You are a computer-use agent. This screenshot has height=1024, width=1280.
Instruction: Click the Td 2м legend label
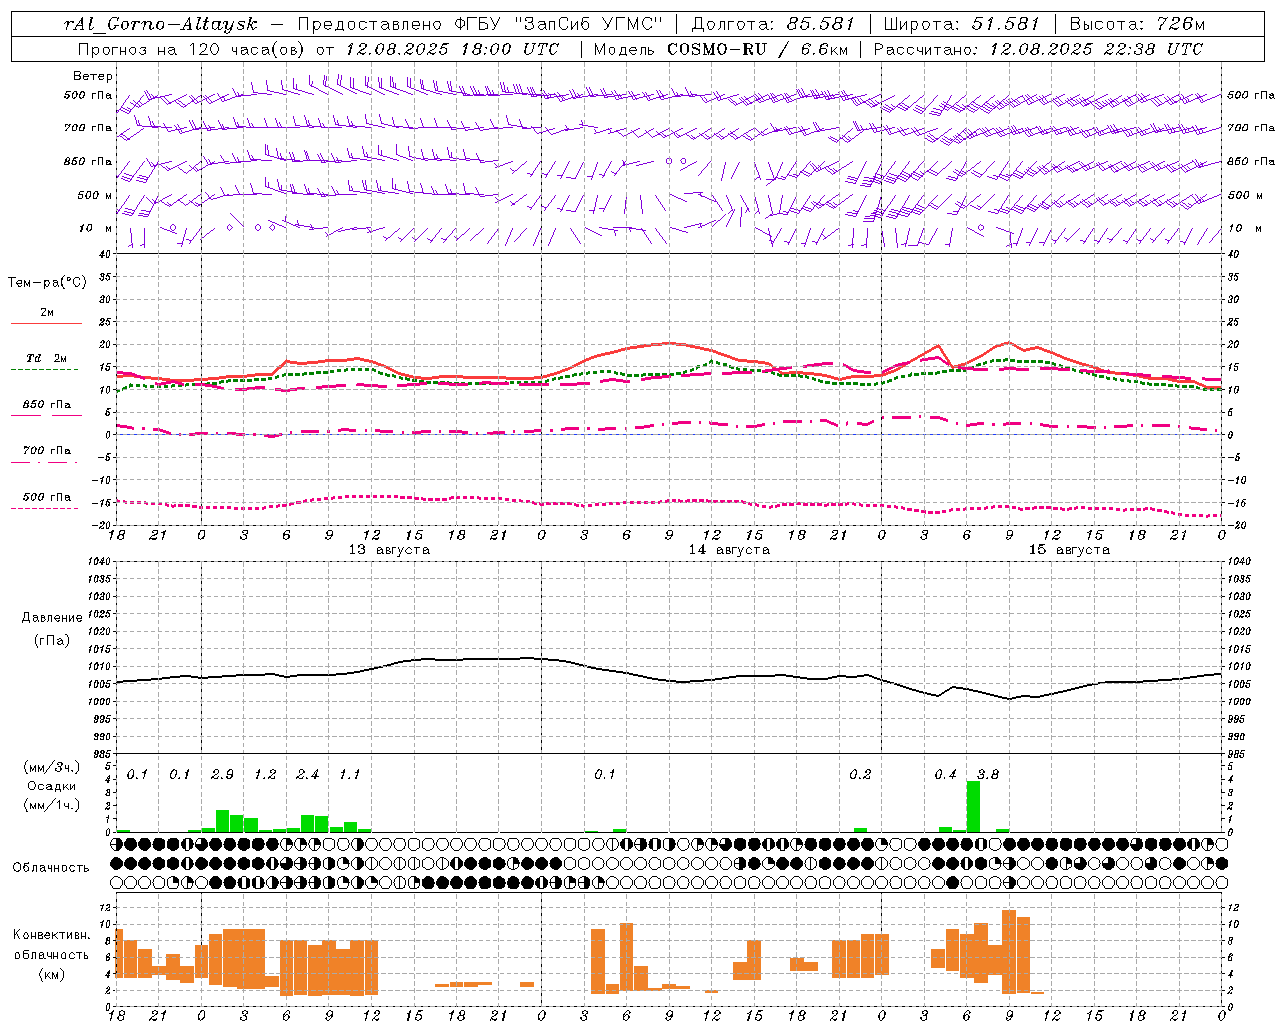pyautogui.click(x=47, y=358)
